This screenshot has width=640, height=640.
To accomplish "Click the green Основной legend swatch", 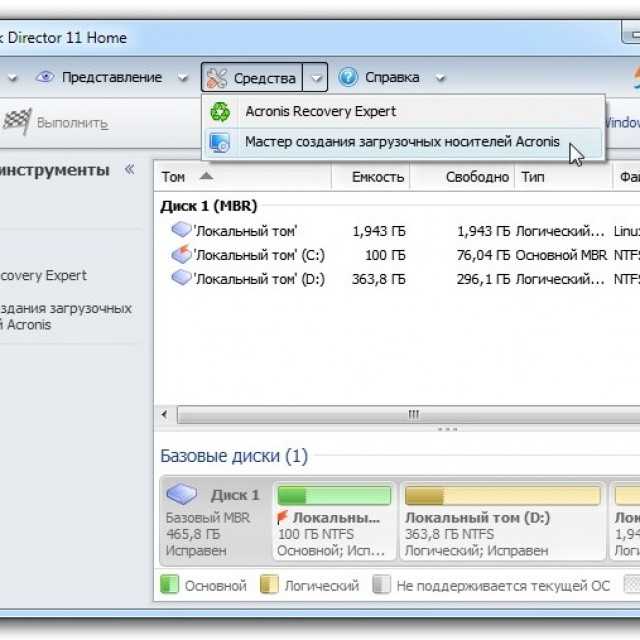I will 169,584.
